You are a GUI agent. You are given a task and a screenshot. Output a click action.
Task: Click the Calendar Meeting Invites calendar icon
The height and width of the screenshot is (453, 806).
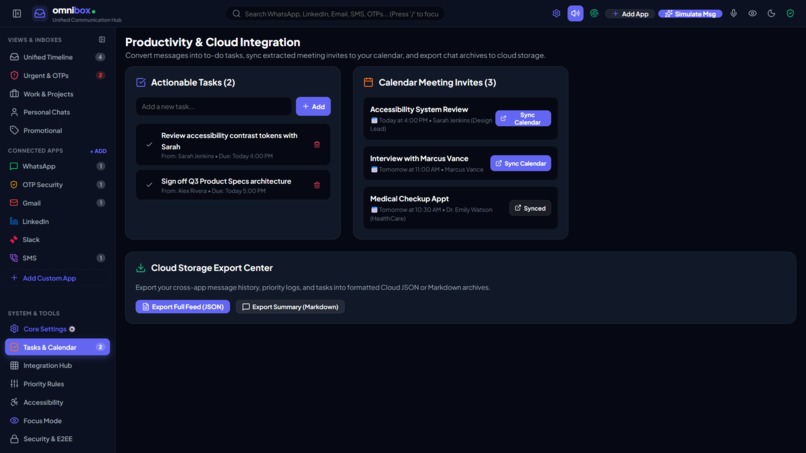369,82
